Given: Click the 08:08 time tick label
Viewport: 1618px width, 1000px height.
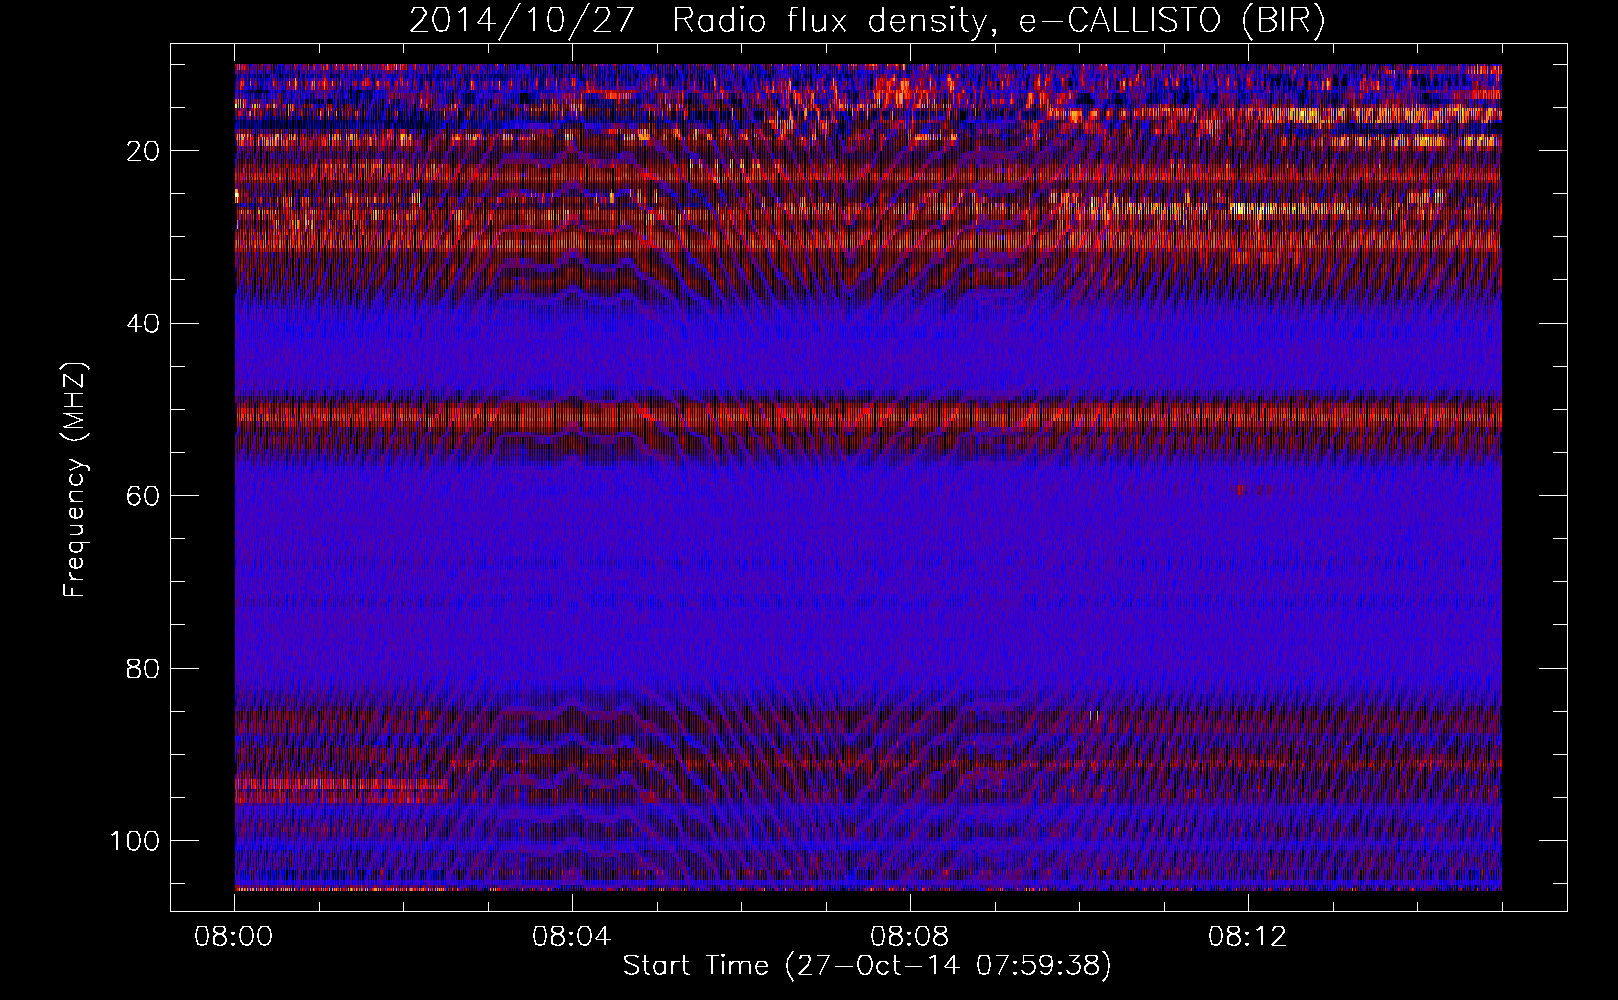Looking at the screenshot, I should 910,937.
